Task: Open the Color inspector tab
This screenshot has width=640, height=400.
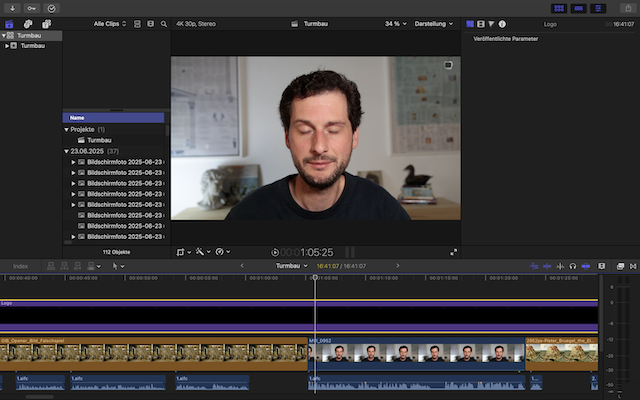Action: (x=491, y=24)
